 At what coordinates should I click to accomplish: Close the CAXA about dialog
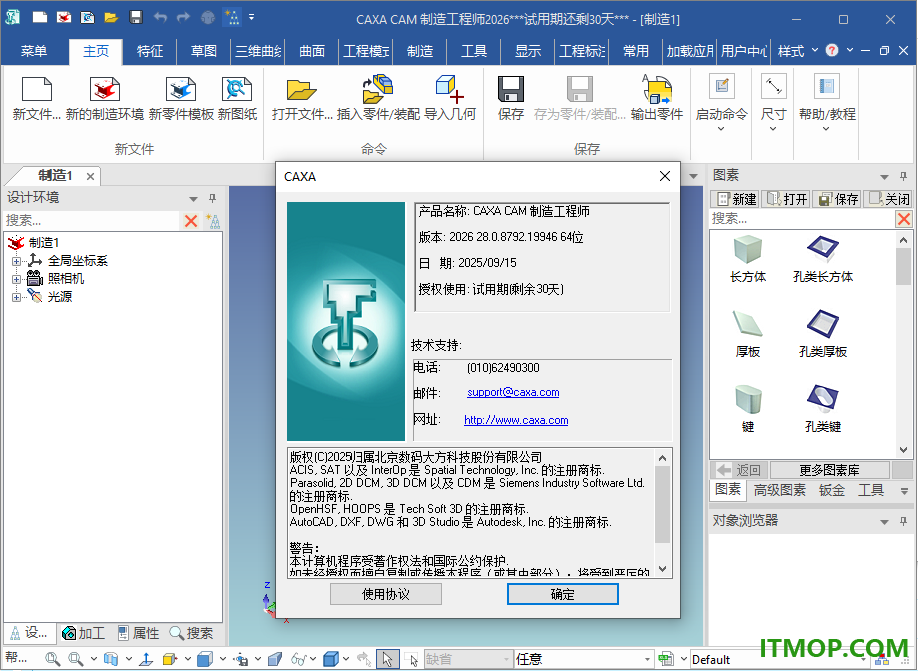[664, 176]
